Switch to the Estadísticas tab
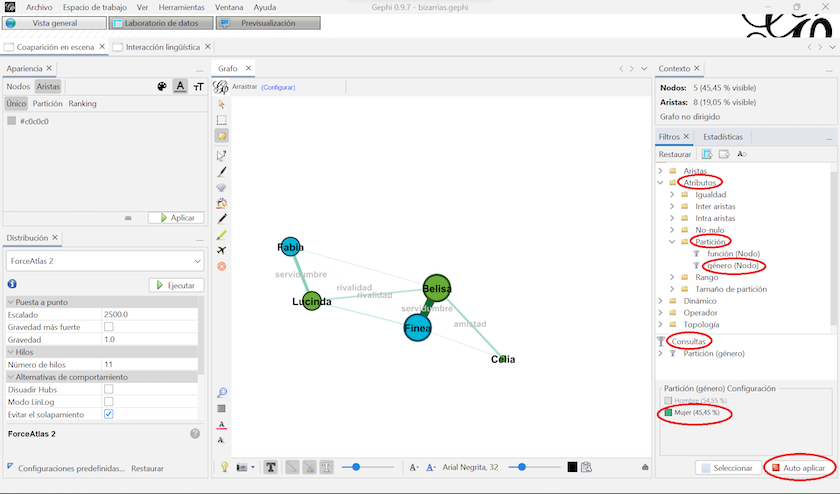This screenshot has width=840, height=494. 722,136
